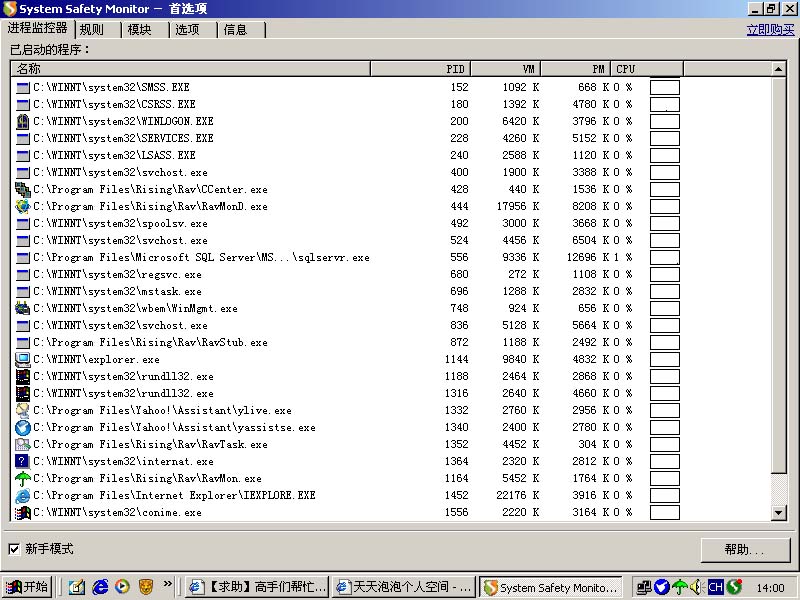Screen dimensions: 800x600
Task: Click the 立即购买 link
Action: (770, 30)
